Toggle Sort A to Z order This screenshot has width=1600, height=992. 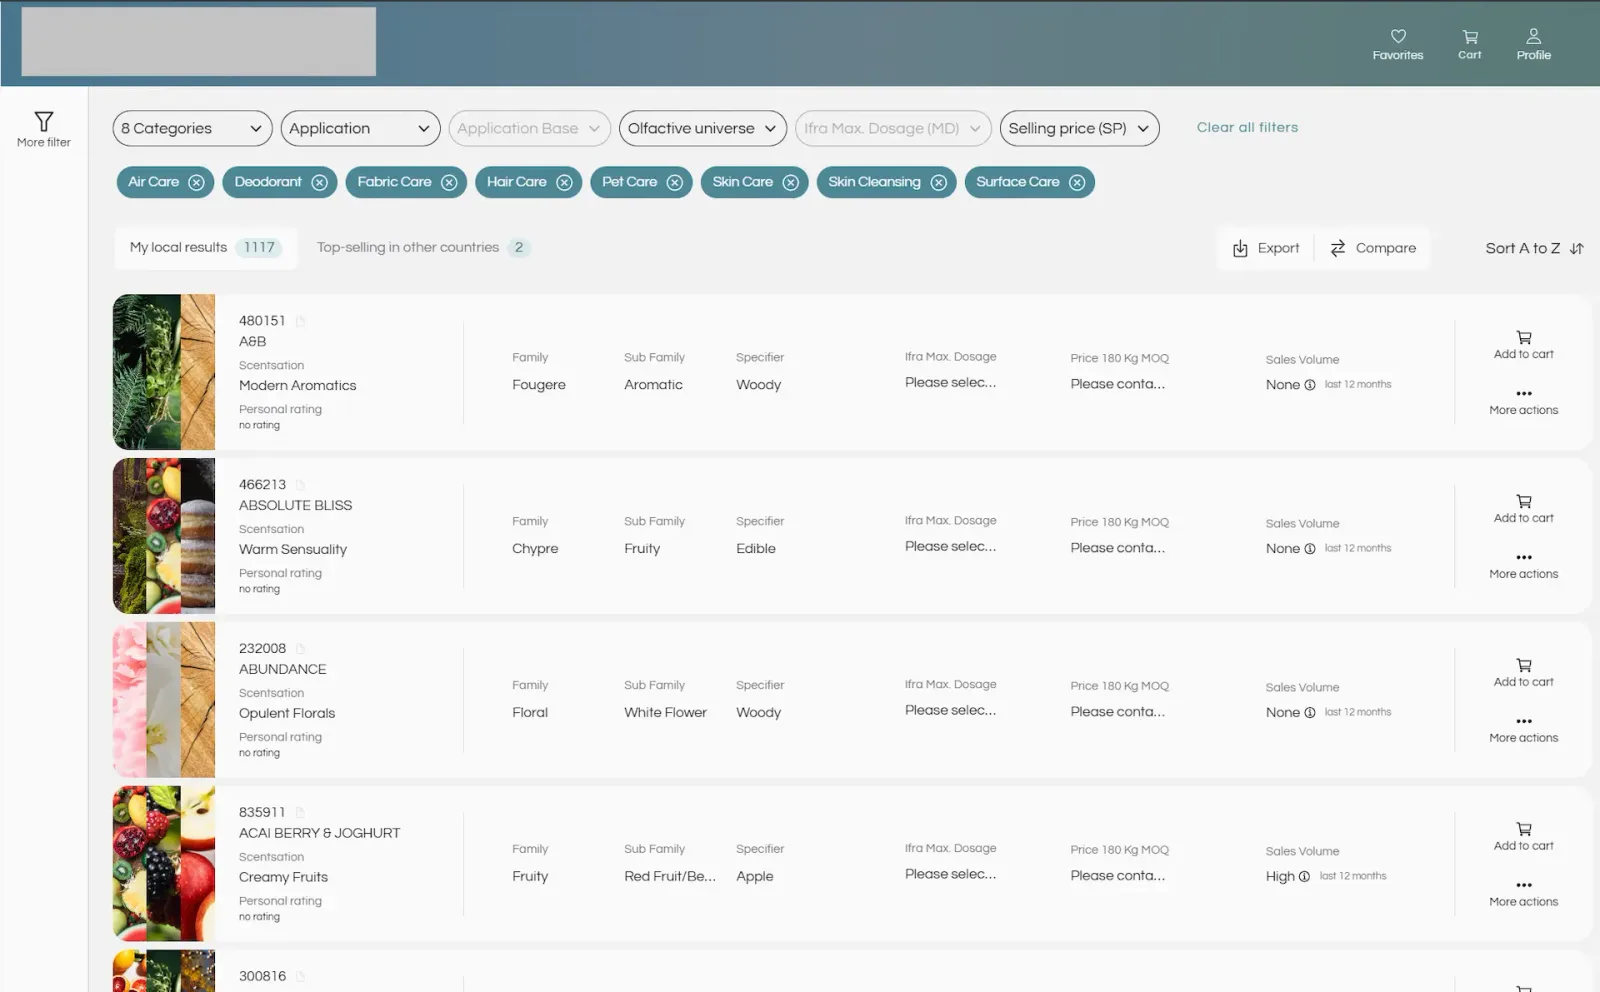tap(1534, 248)
